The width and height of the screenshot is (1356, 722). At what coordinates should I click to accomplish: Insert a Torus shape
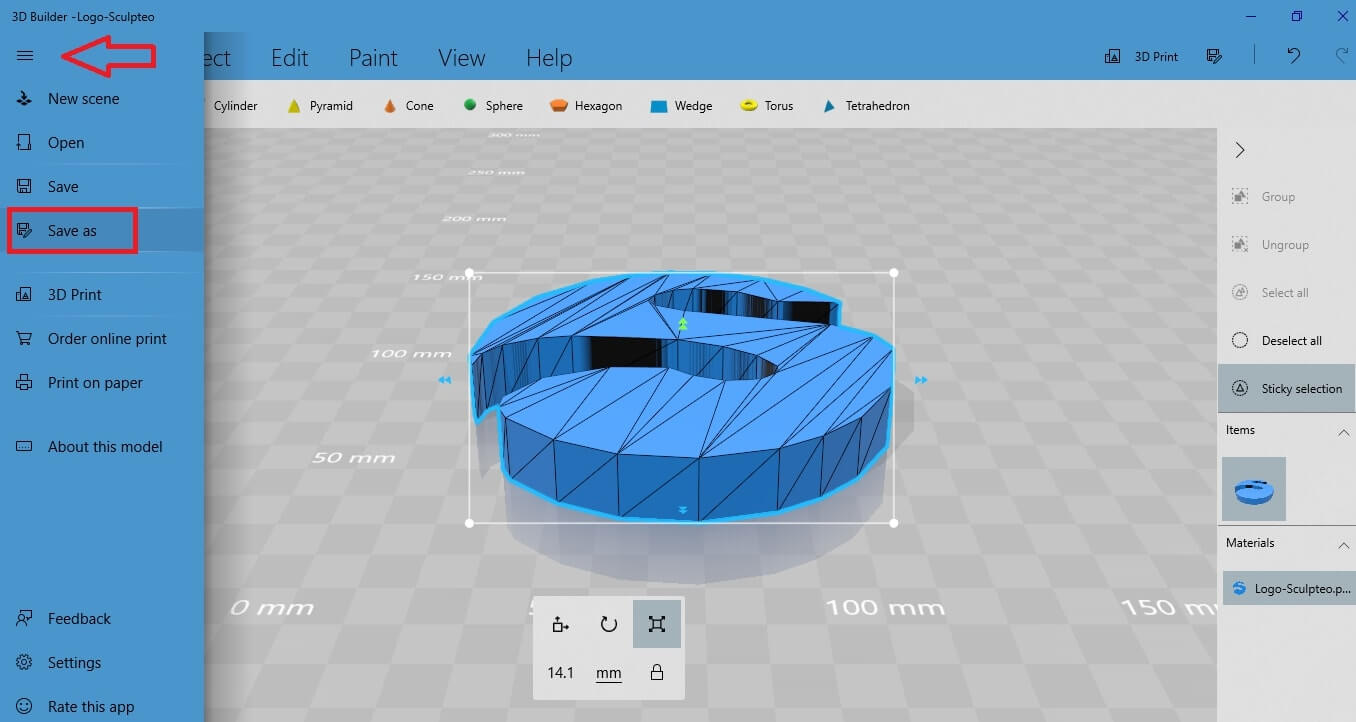pos(767,105)
